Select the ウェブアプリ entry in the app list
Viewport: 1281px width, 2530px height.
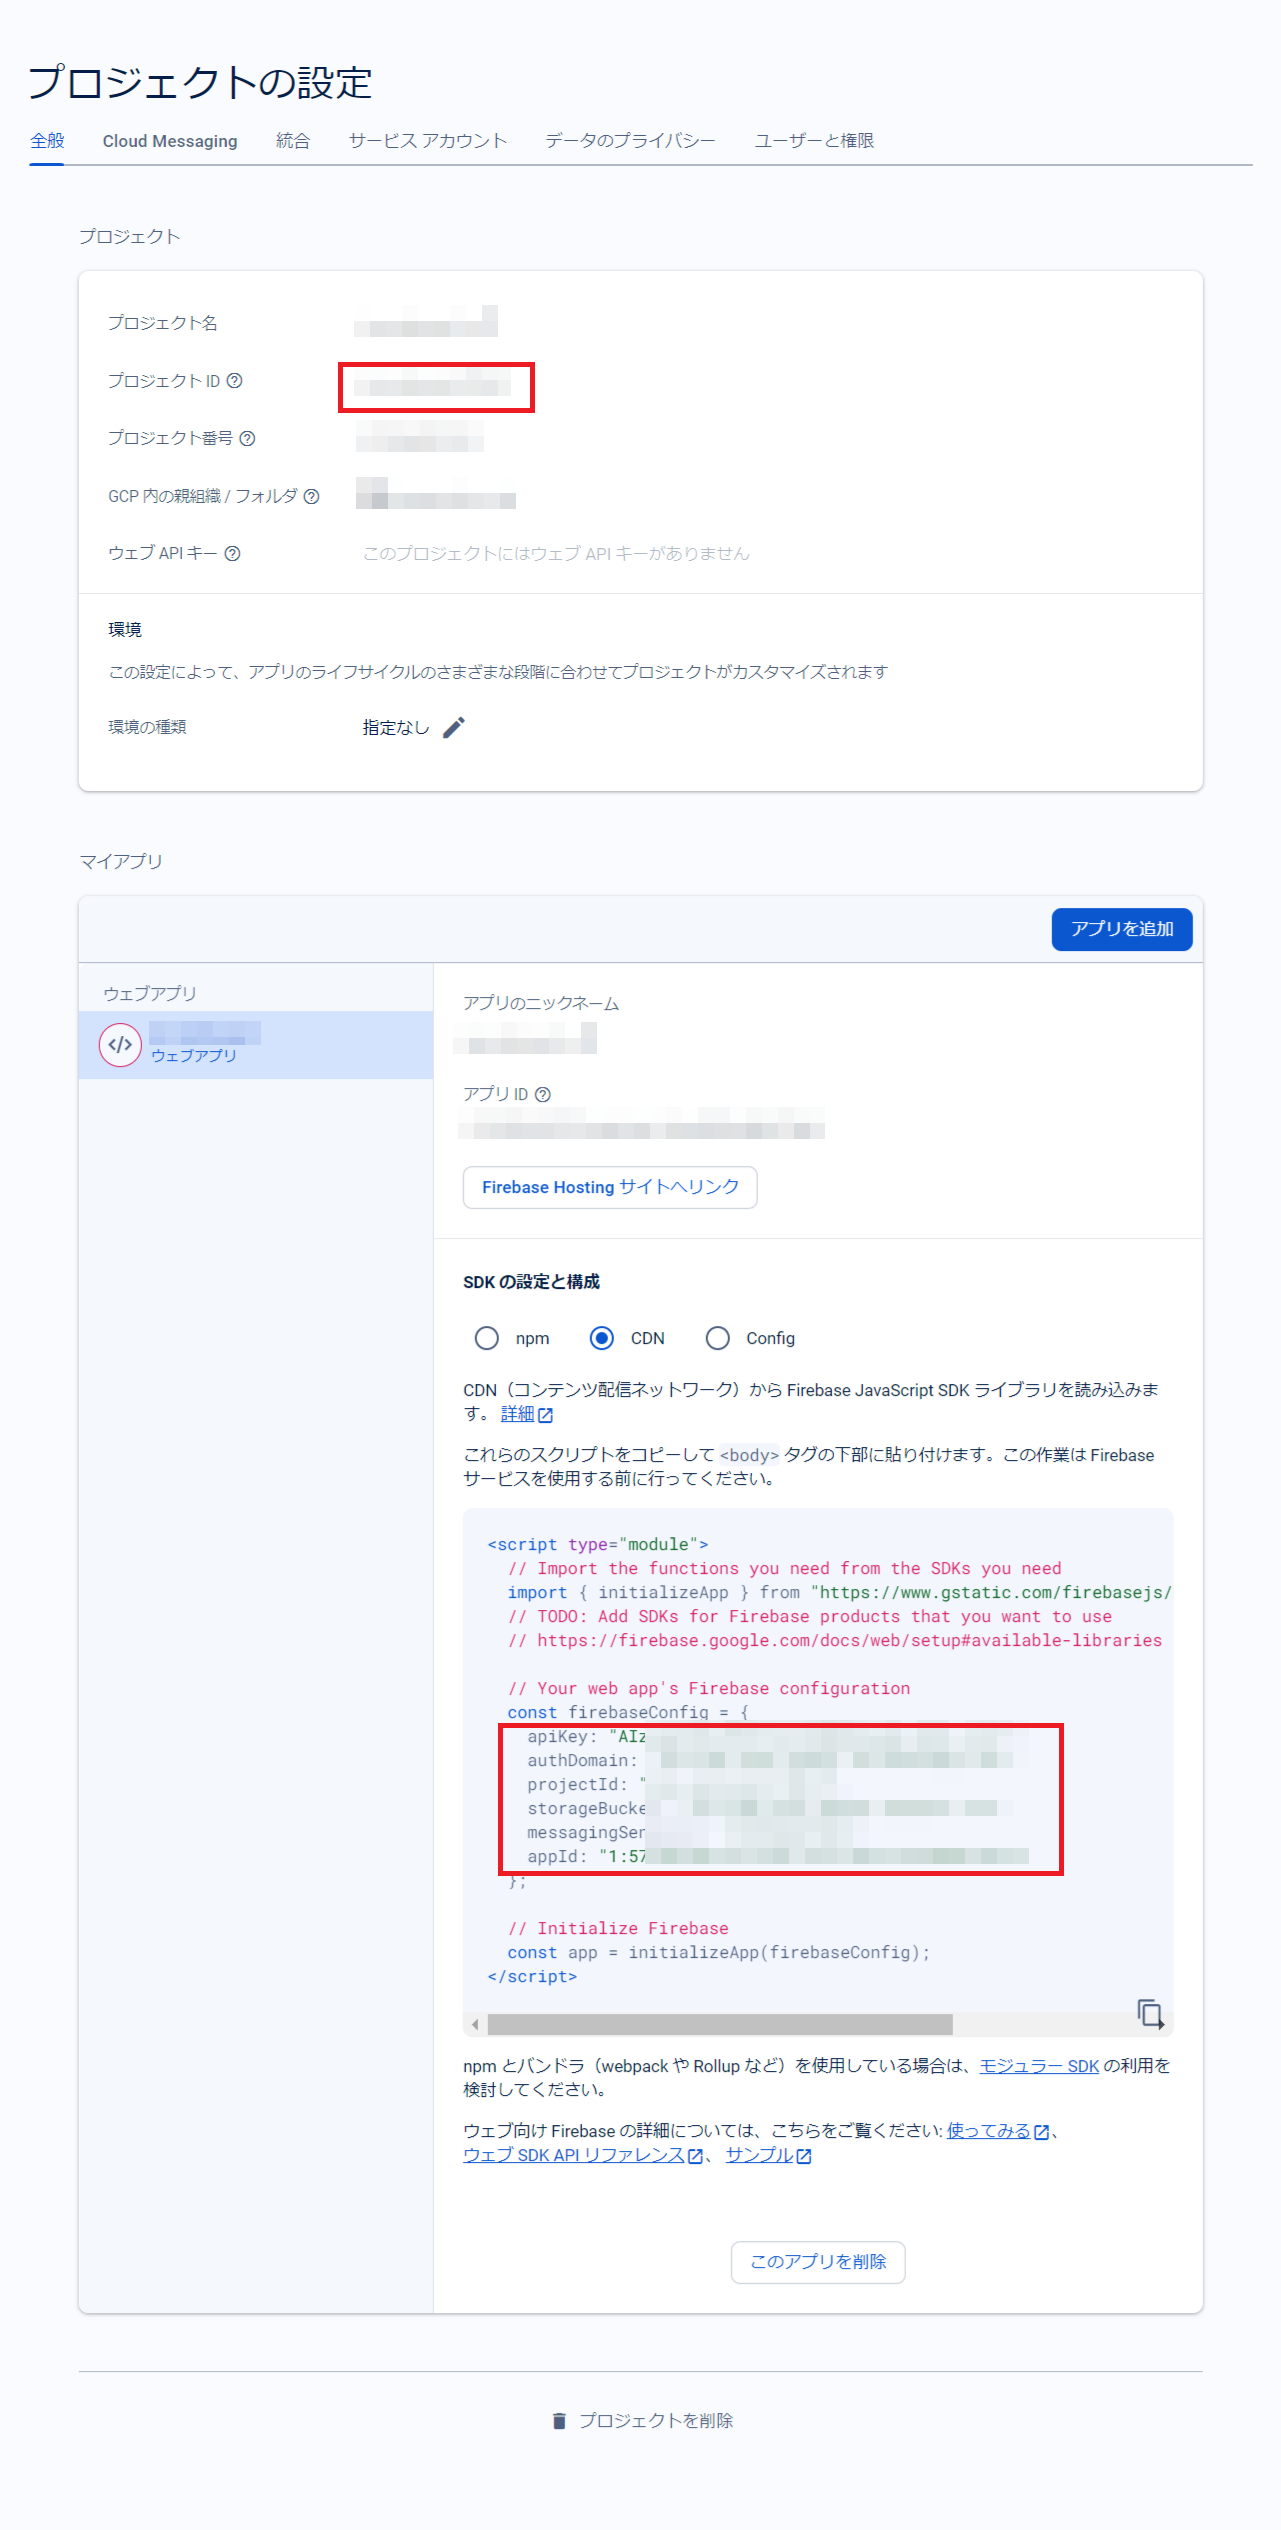[256, 1045]
